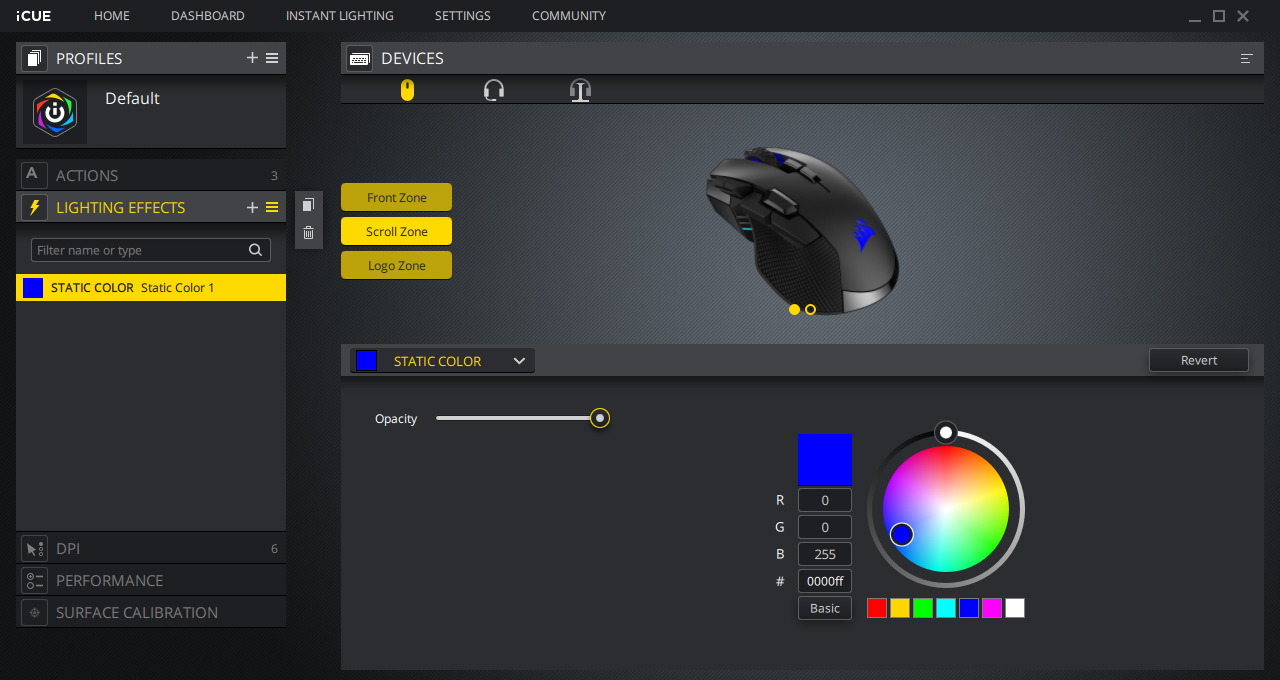Select the Default profile

[x=151, y=112]
